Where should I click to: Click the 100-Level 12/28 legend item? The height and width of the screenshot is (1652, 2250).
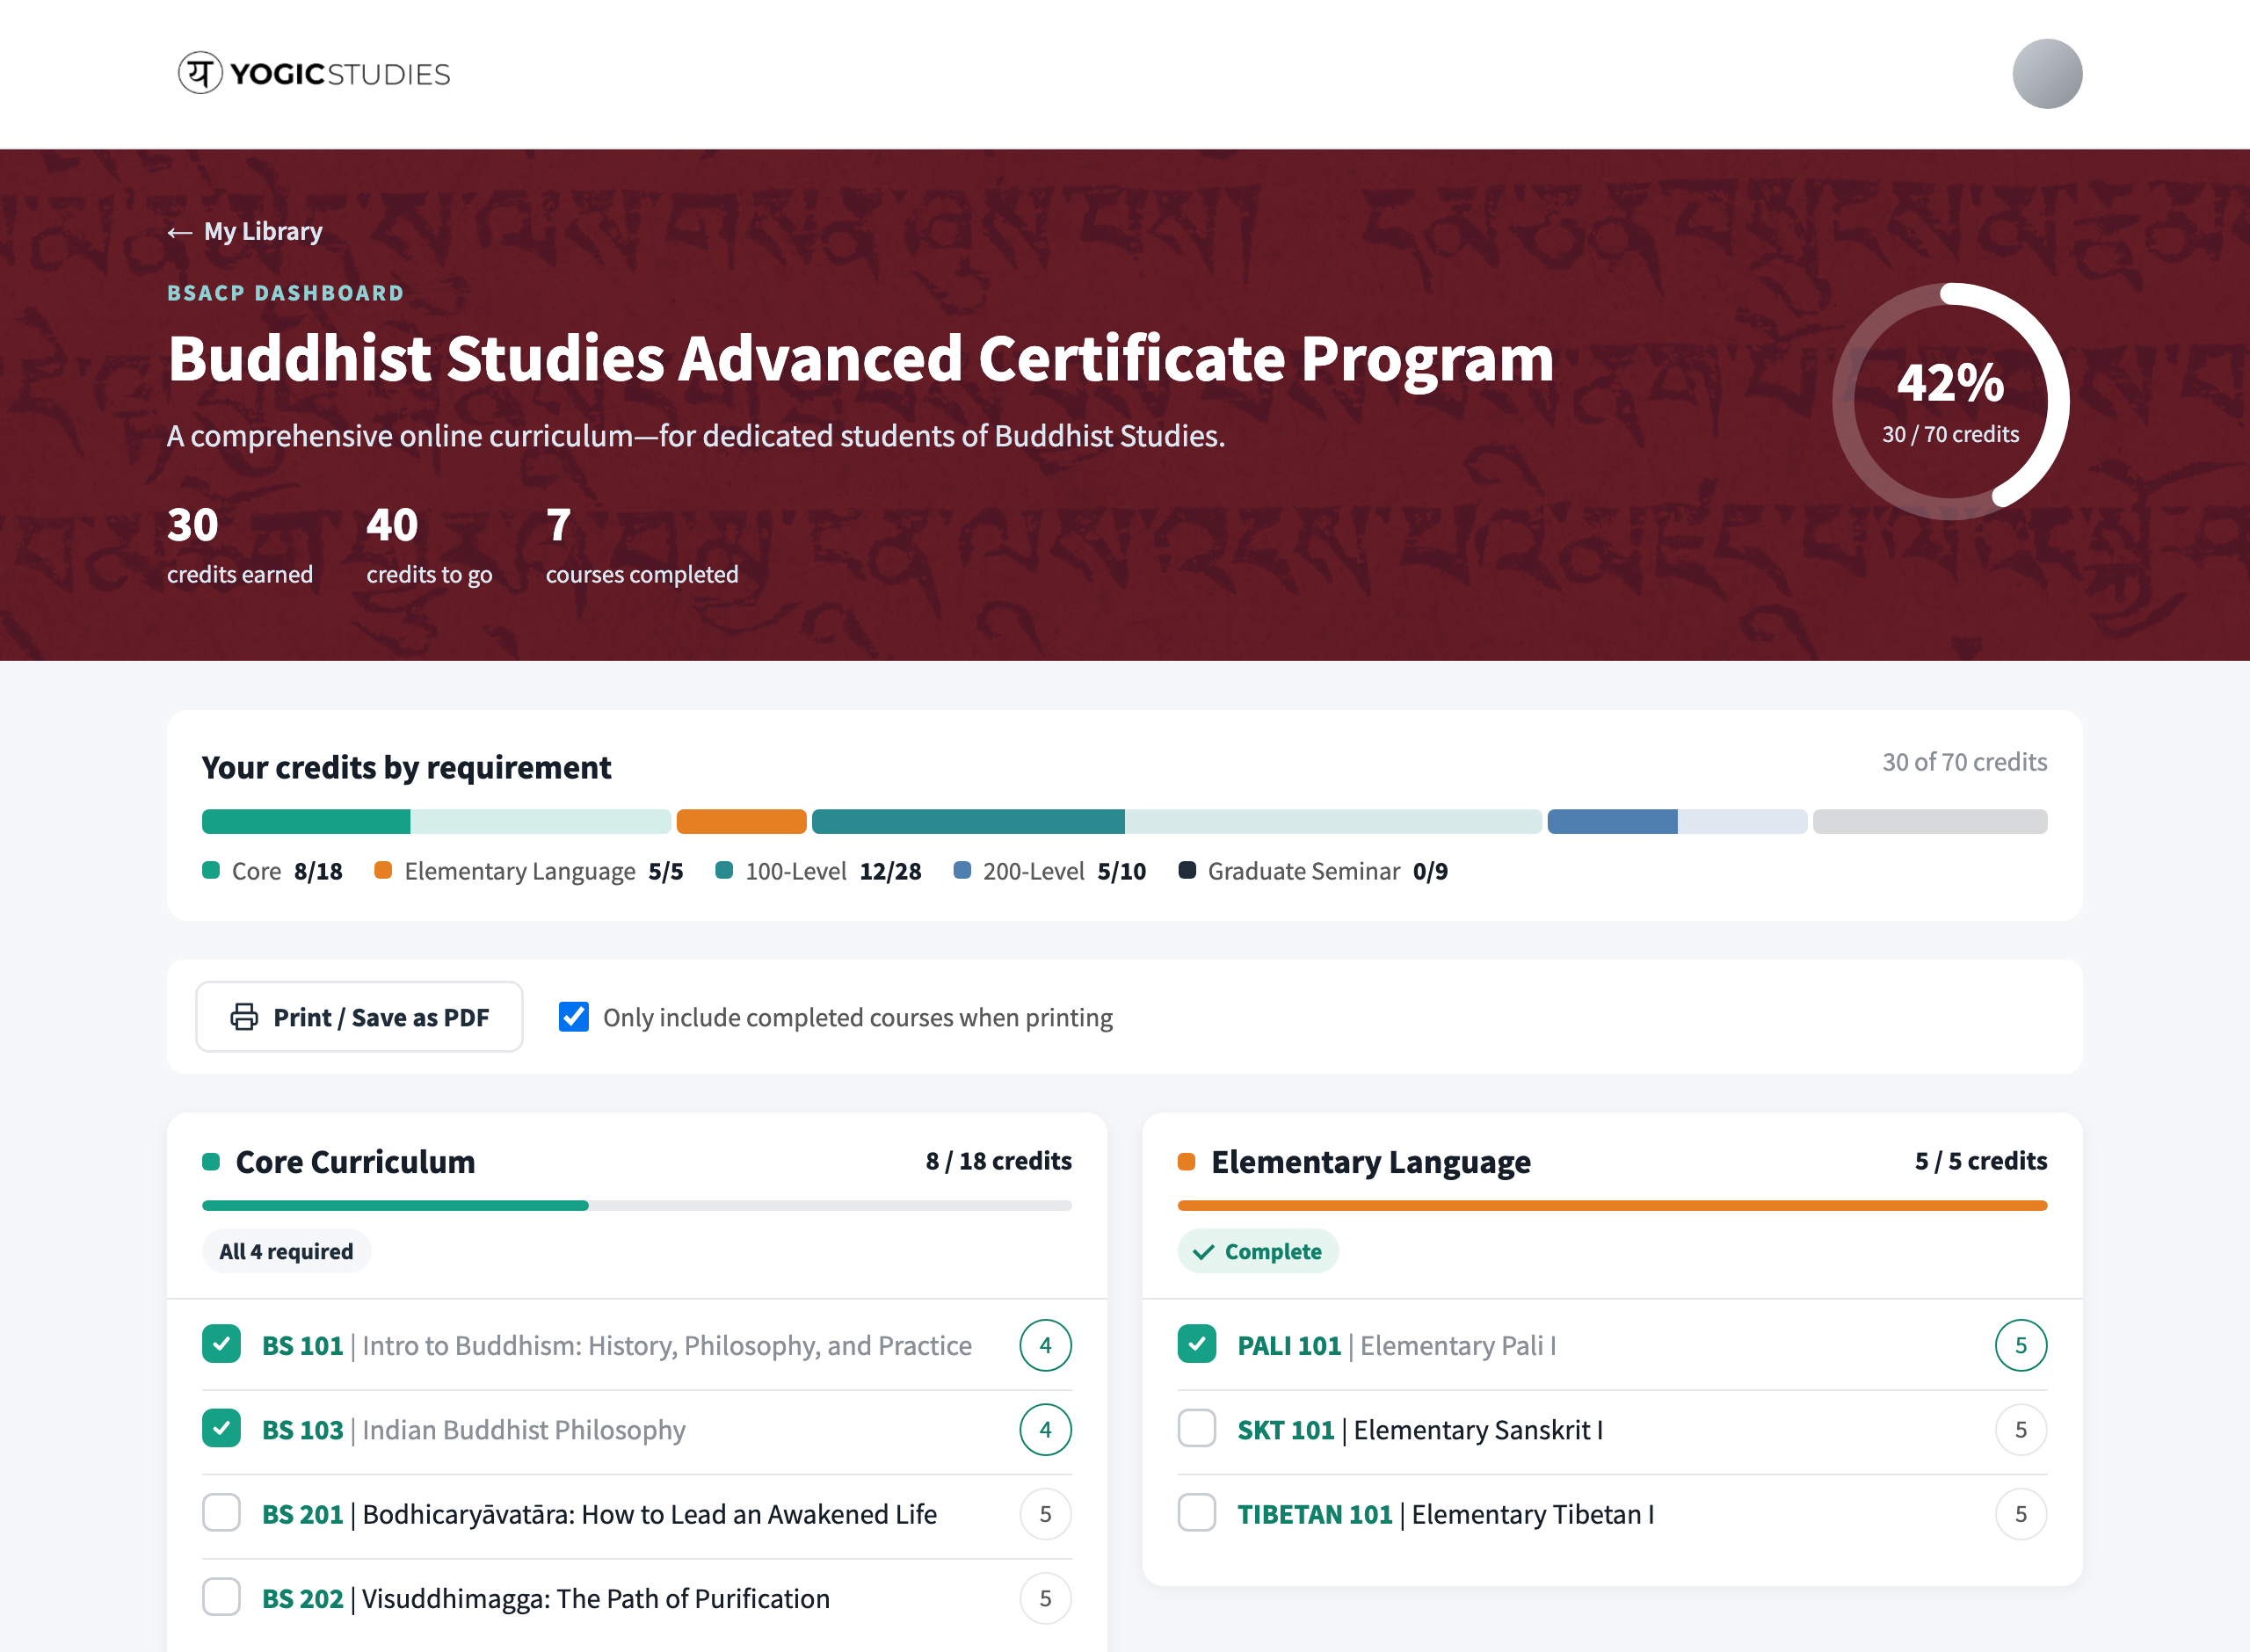pos(819,871)
